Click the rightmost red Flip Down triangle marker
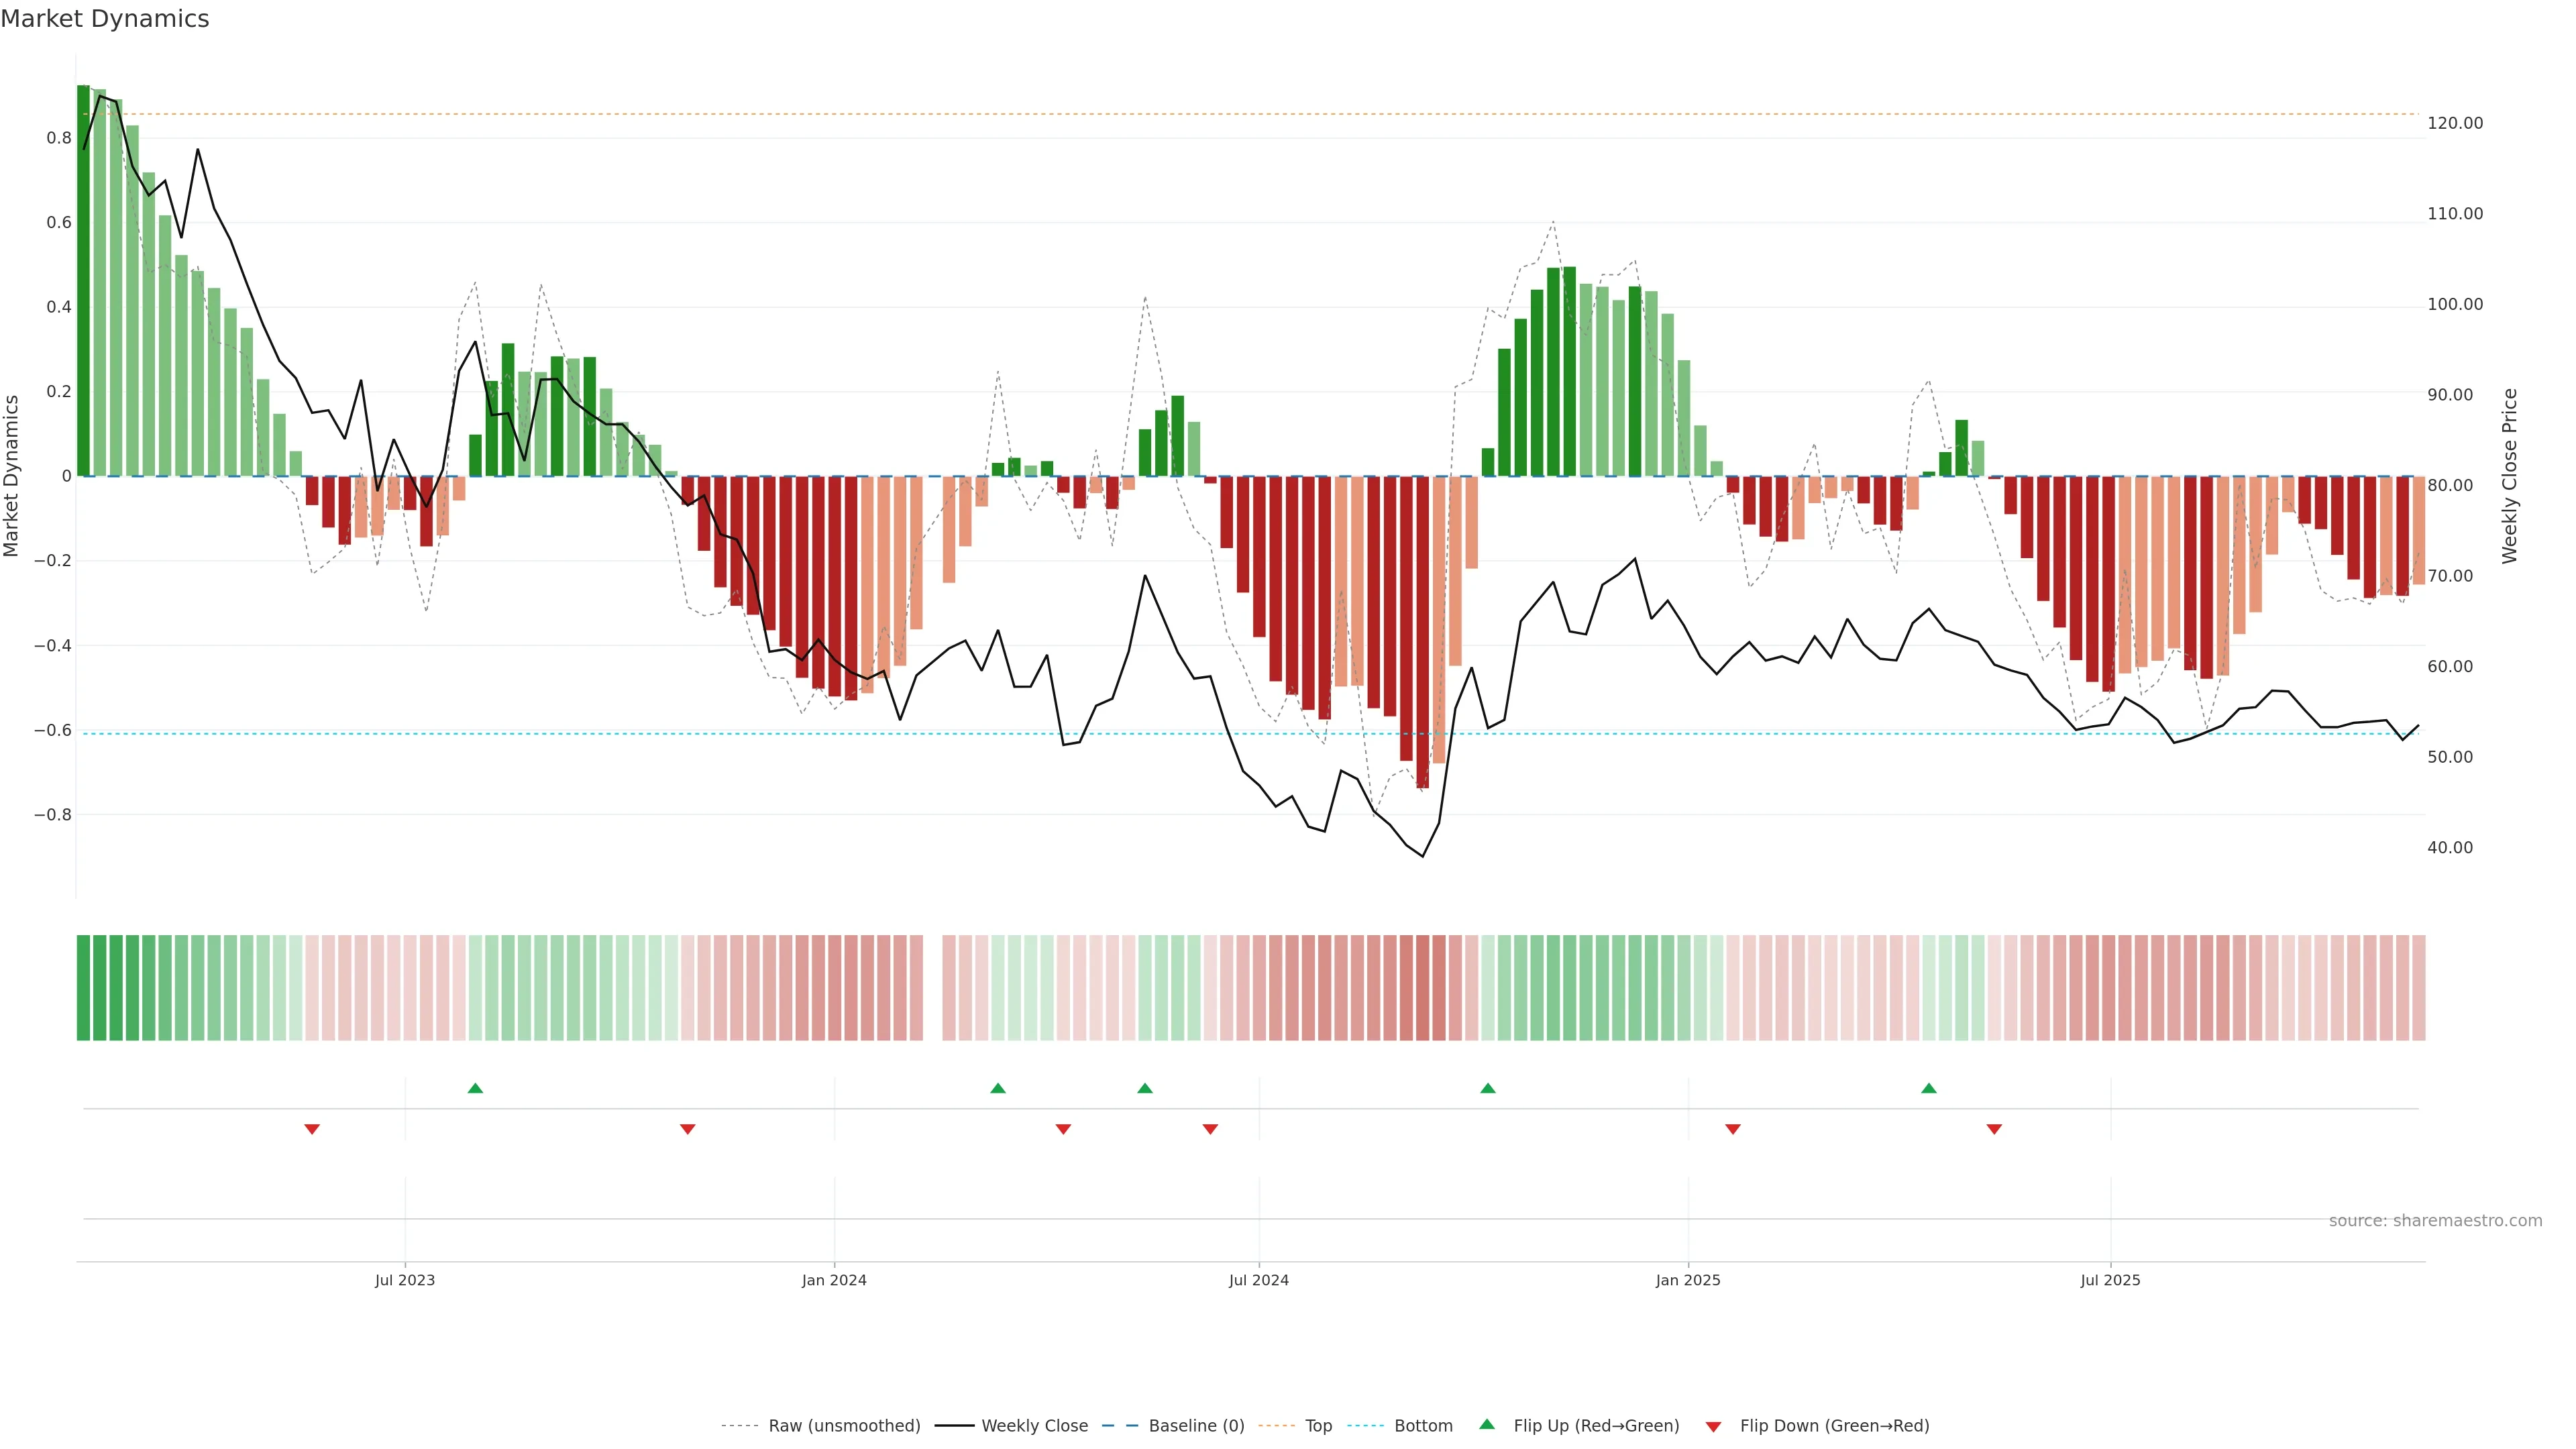 (x=1994, y=1129)
